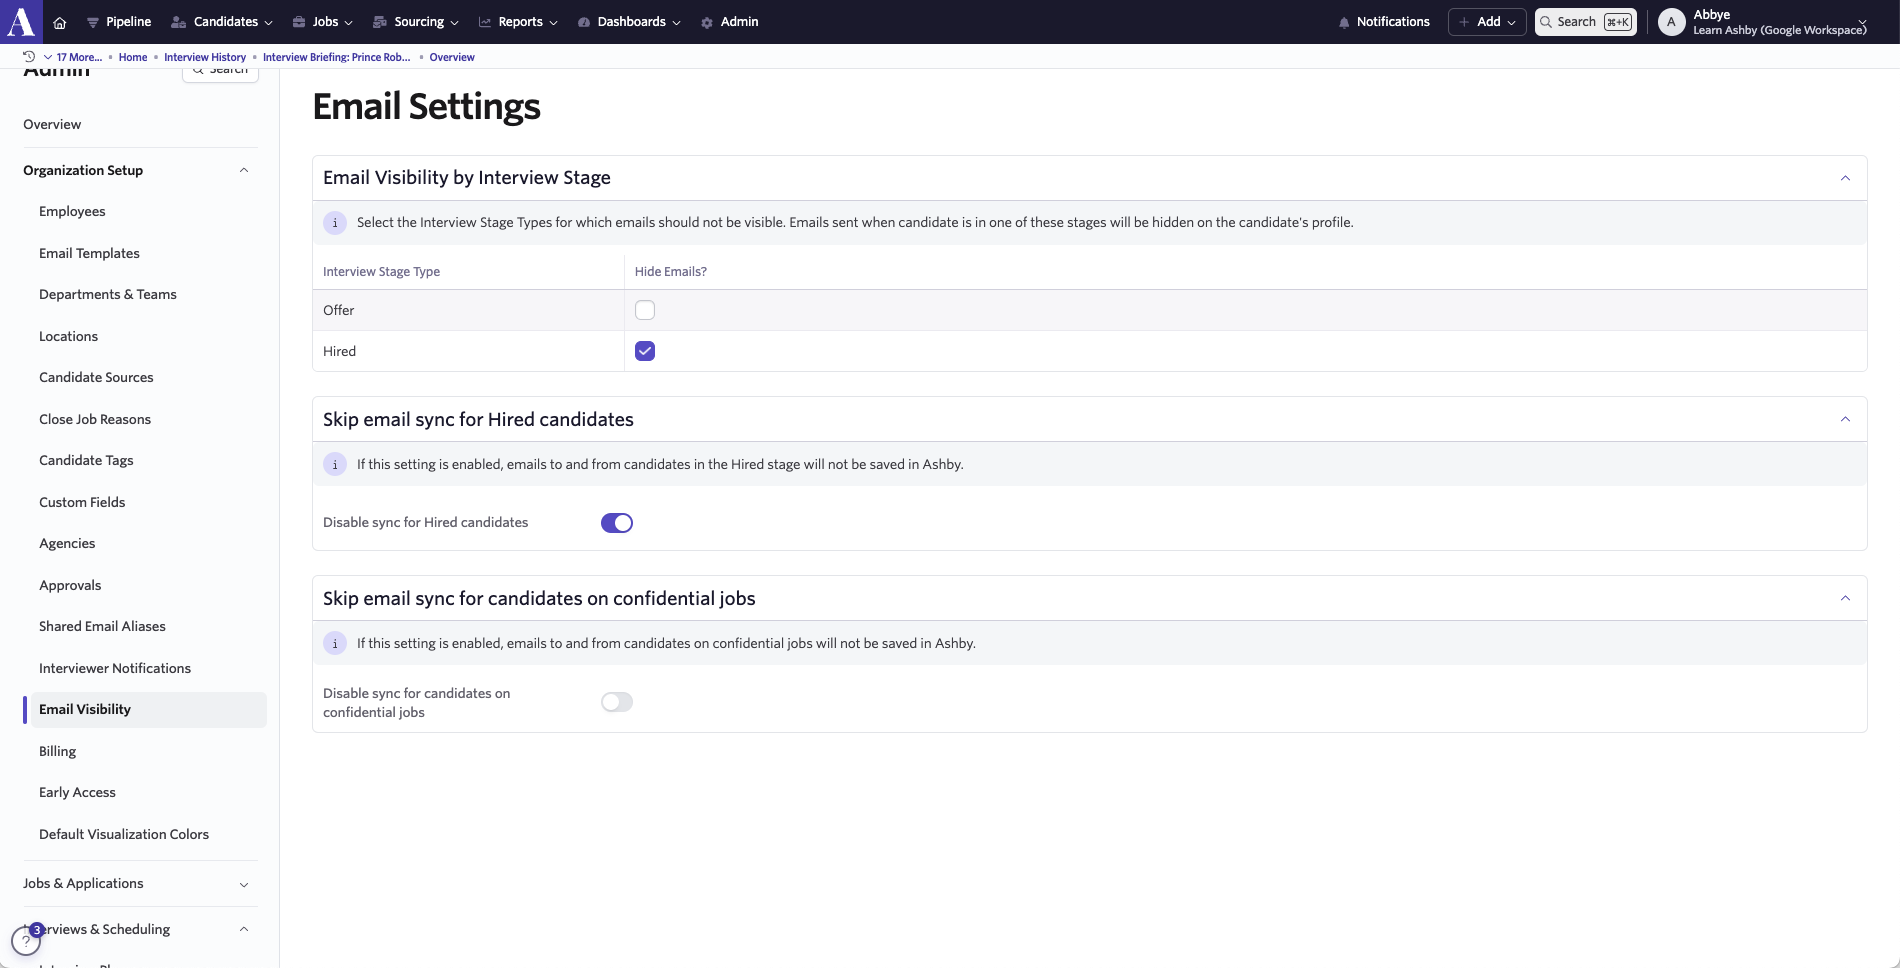Click the info icon in the Email Visibility section
Screen dimensions: 1900x968
point(335,223)
